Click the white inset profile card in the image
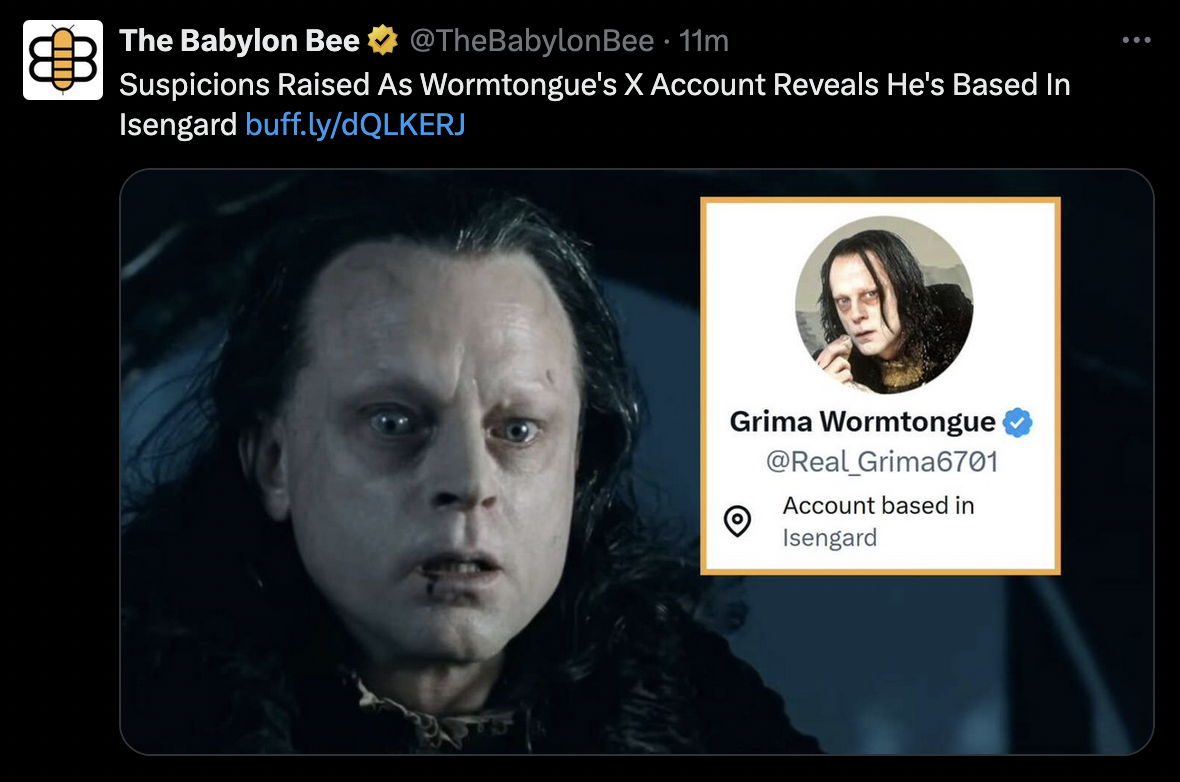 (x=880, y=386)
